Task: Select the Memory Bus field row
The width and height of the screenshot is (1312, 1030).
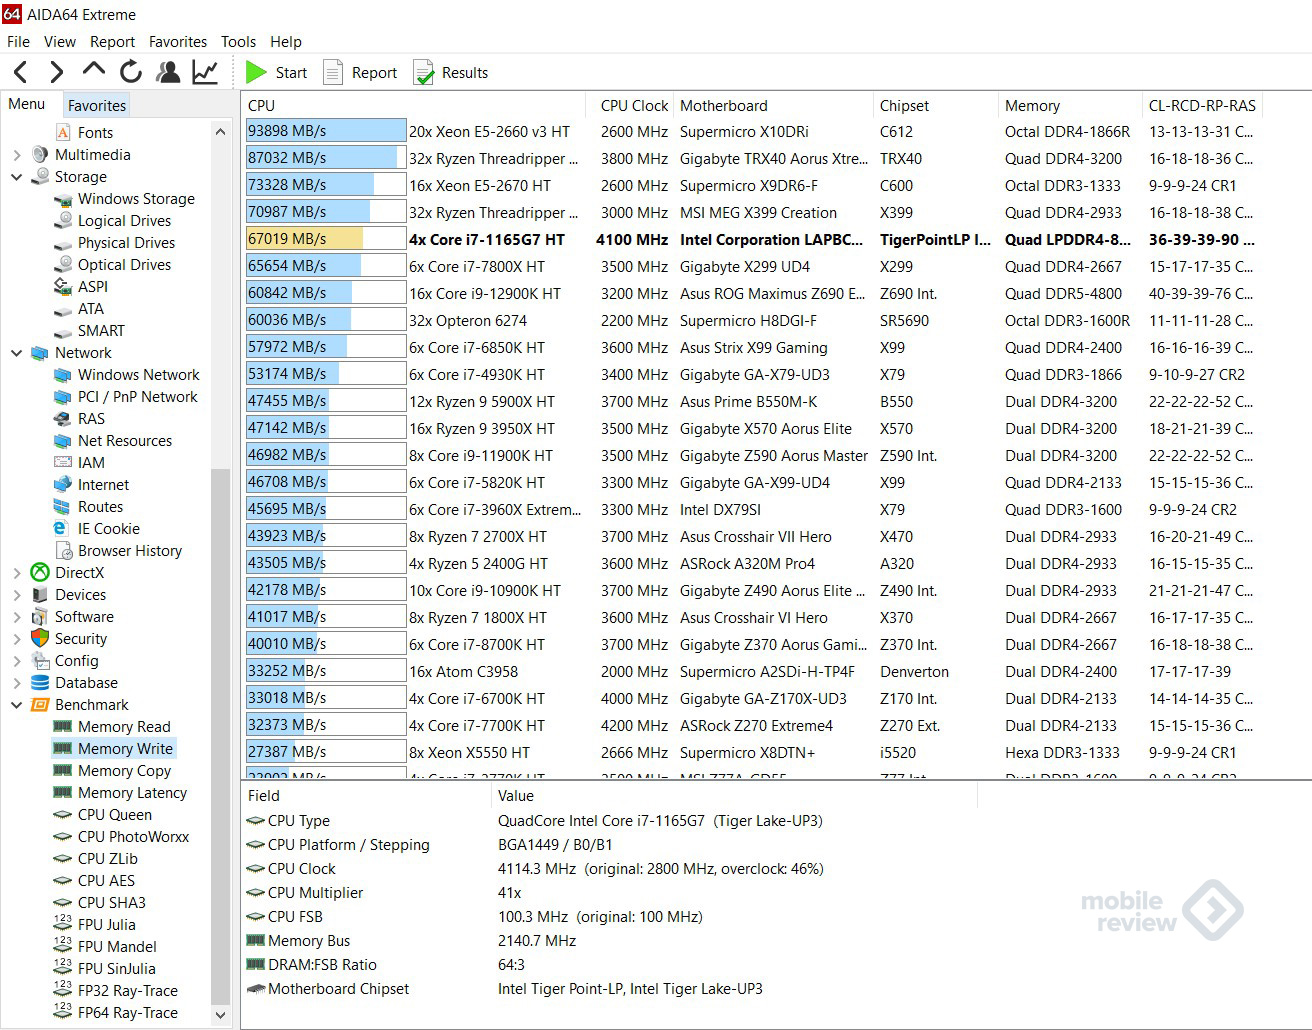Action: click(x=610, y=941)
